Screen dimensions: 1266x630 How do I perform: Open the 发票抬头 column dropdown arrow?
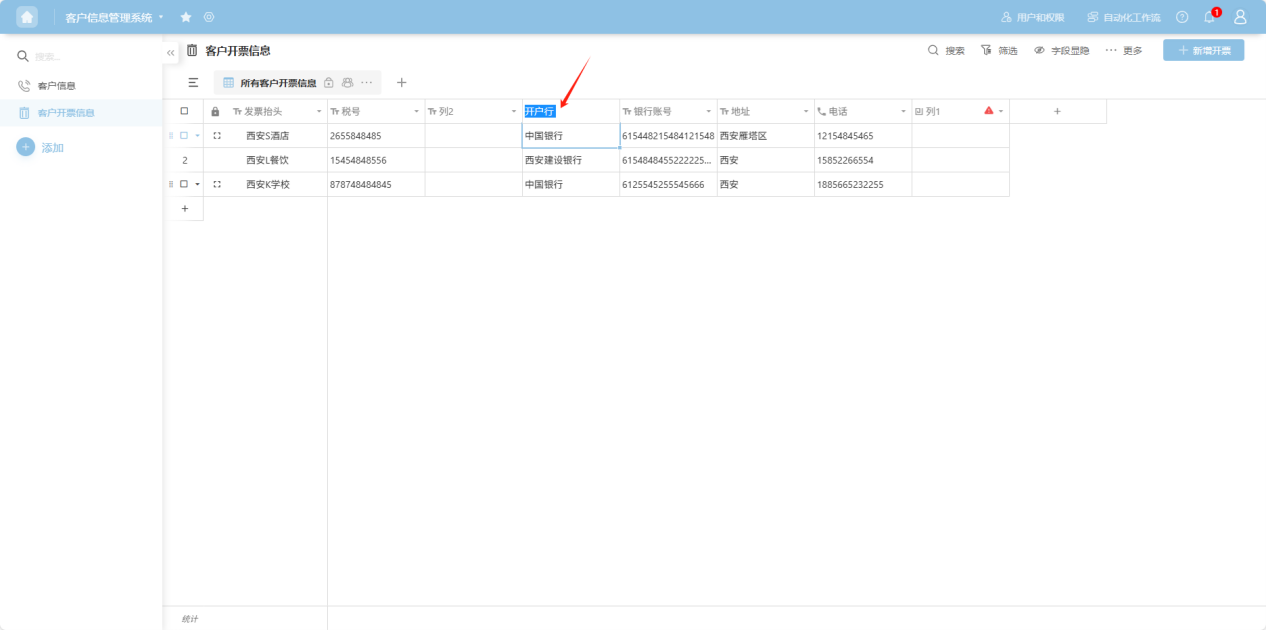pos(319,112)
